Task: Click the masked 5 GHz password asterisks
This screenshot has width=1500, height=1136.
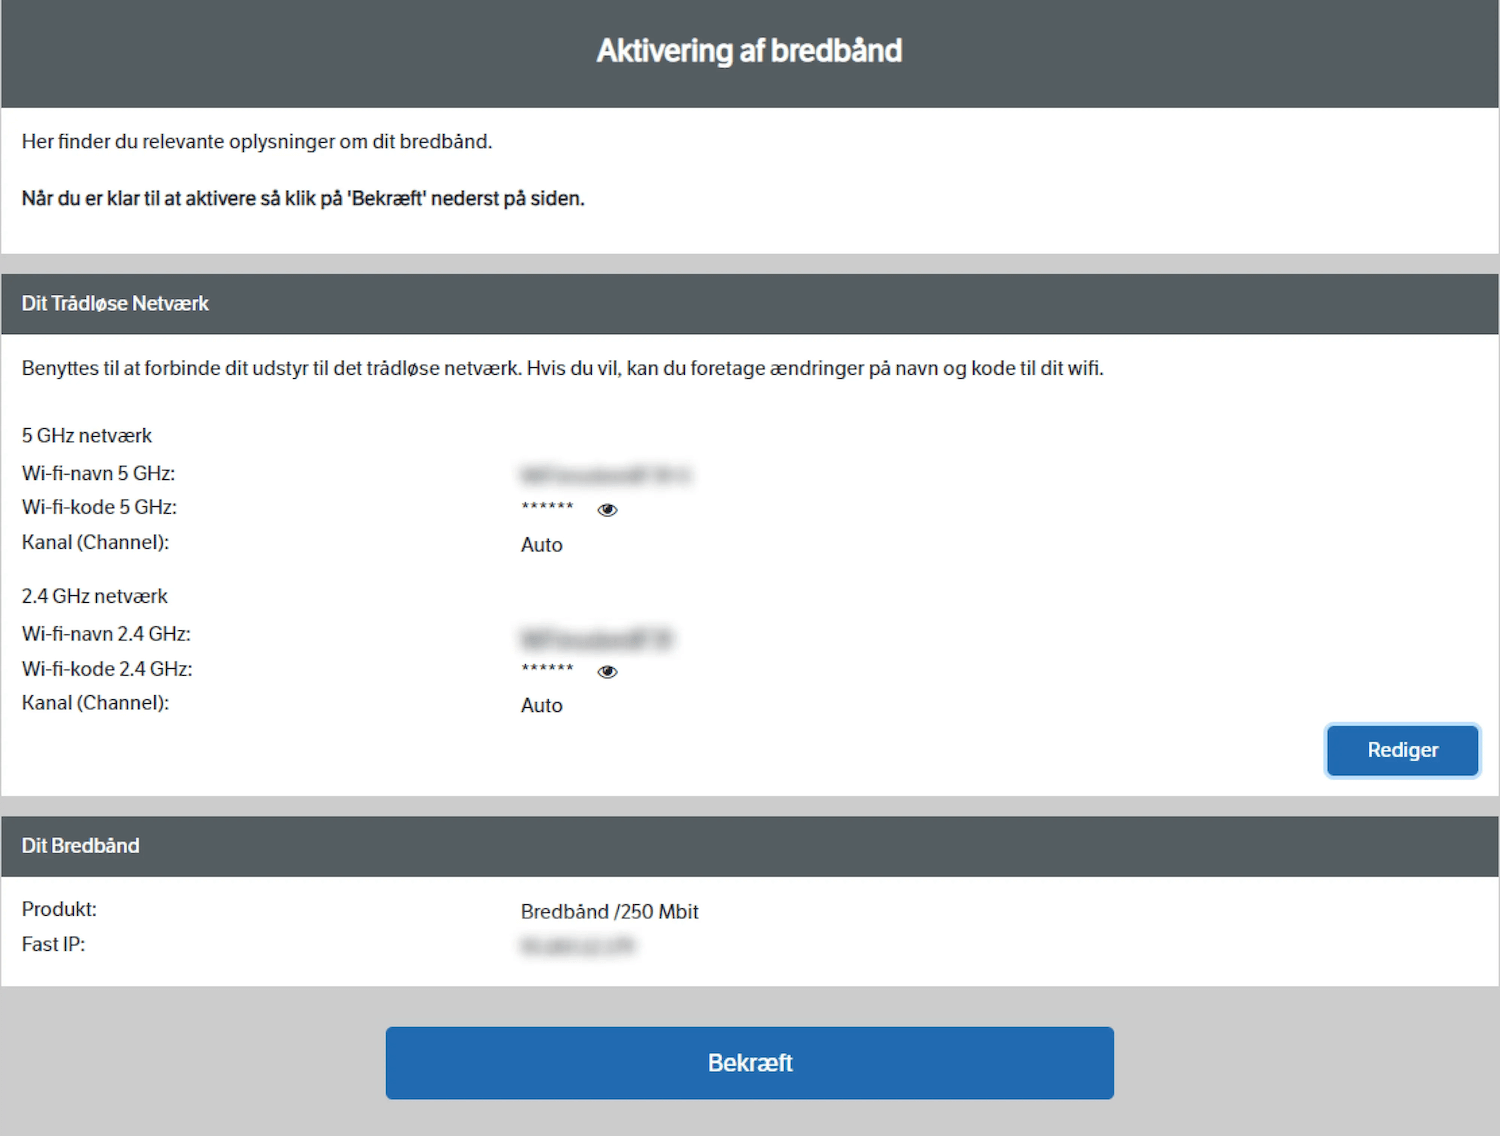Action: pyautogui.click(x=547, y=507)
